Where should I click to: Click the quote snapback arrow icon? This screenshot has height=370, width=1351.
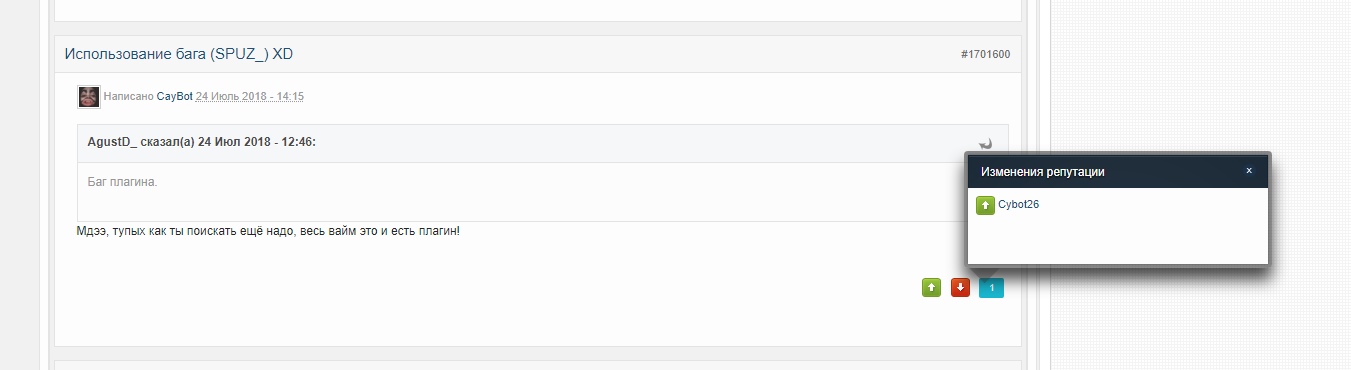pos(986,143)
